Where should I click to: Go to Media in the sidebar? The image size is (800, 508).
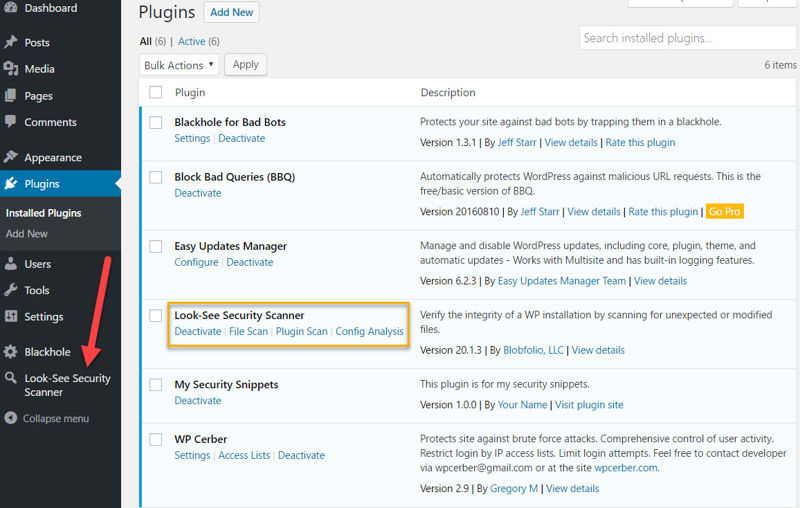(39, 69)
